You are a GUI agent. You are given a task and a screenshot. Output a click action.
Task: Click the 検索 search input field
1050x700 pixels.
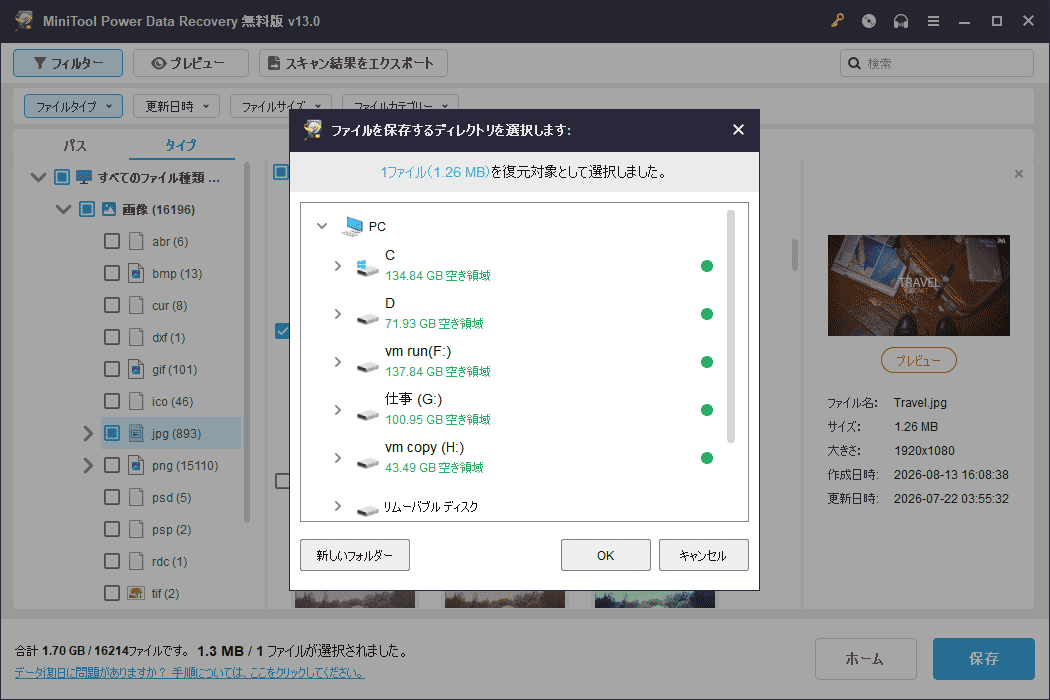[936, 63]
